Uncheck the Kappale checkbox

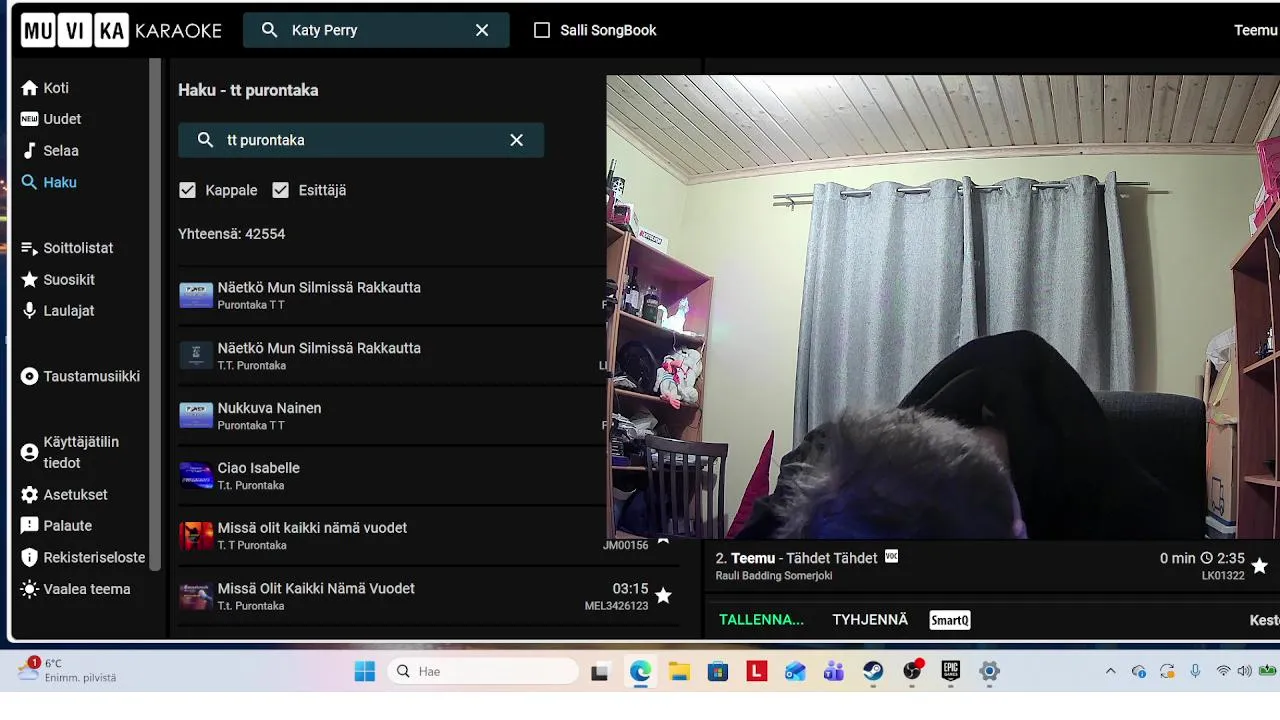click(x=187, y=190)
